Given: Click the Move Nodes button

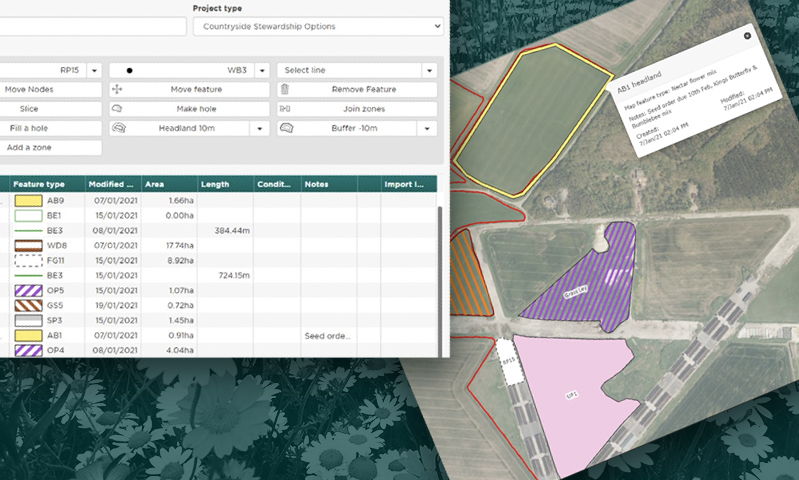Looking at the screenshot, I should [50, 90].
